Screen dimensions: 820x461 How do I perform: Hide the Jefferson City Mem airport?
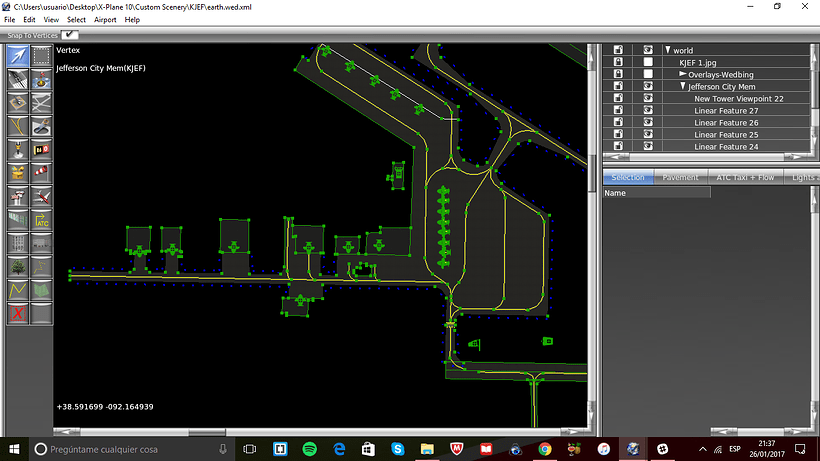coord(648,86)
